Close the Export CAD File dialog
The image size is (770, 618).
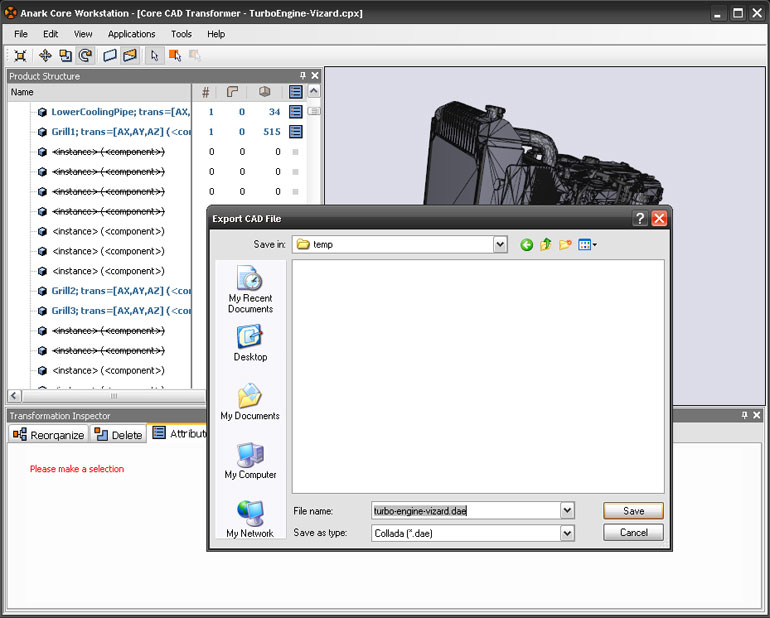(659, 219)
